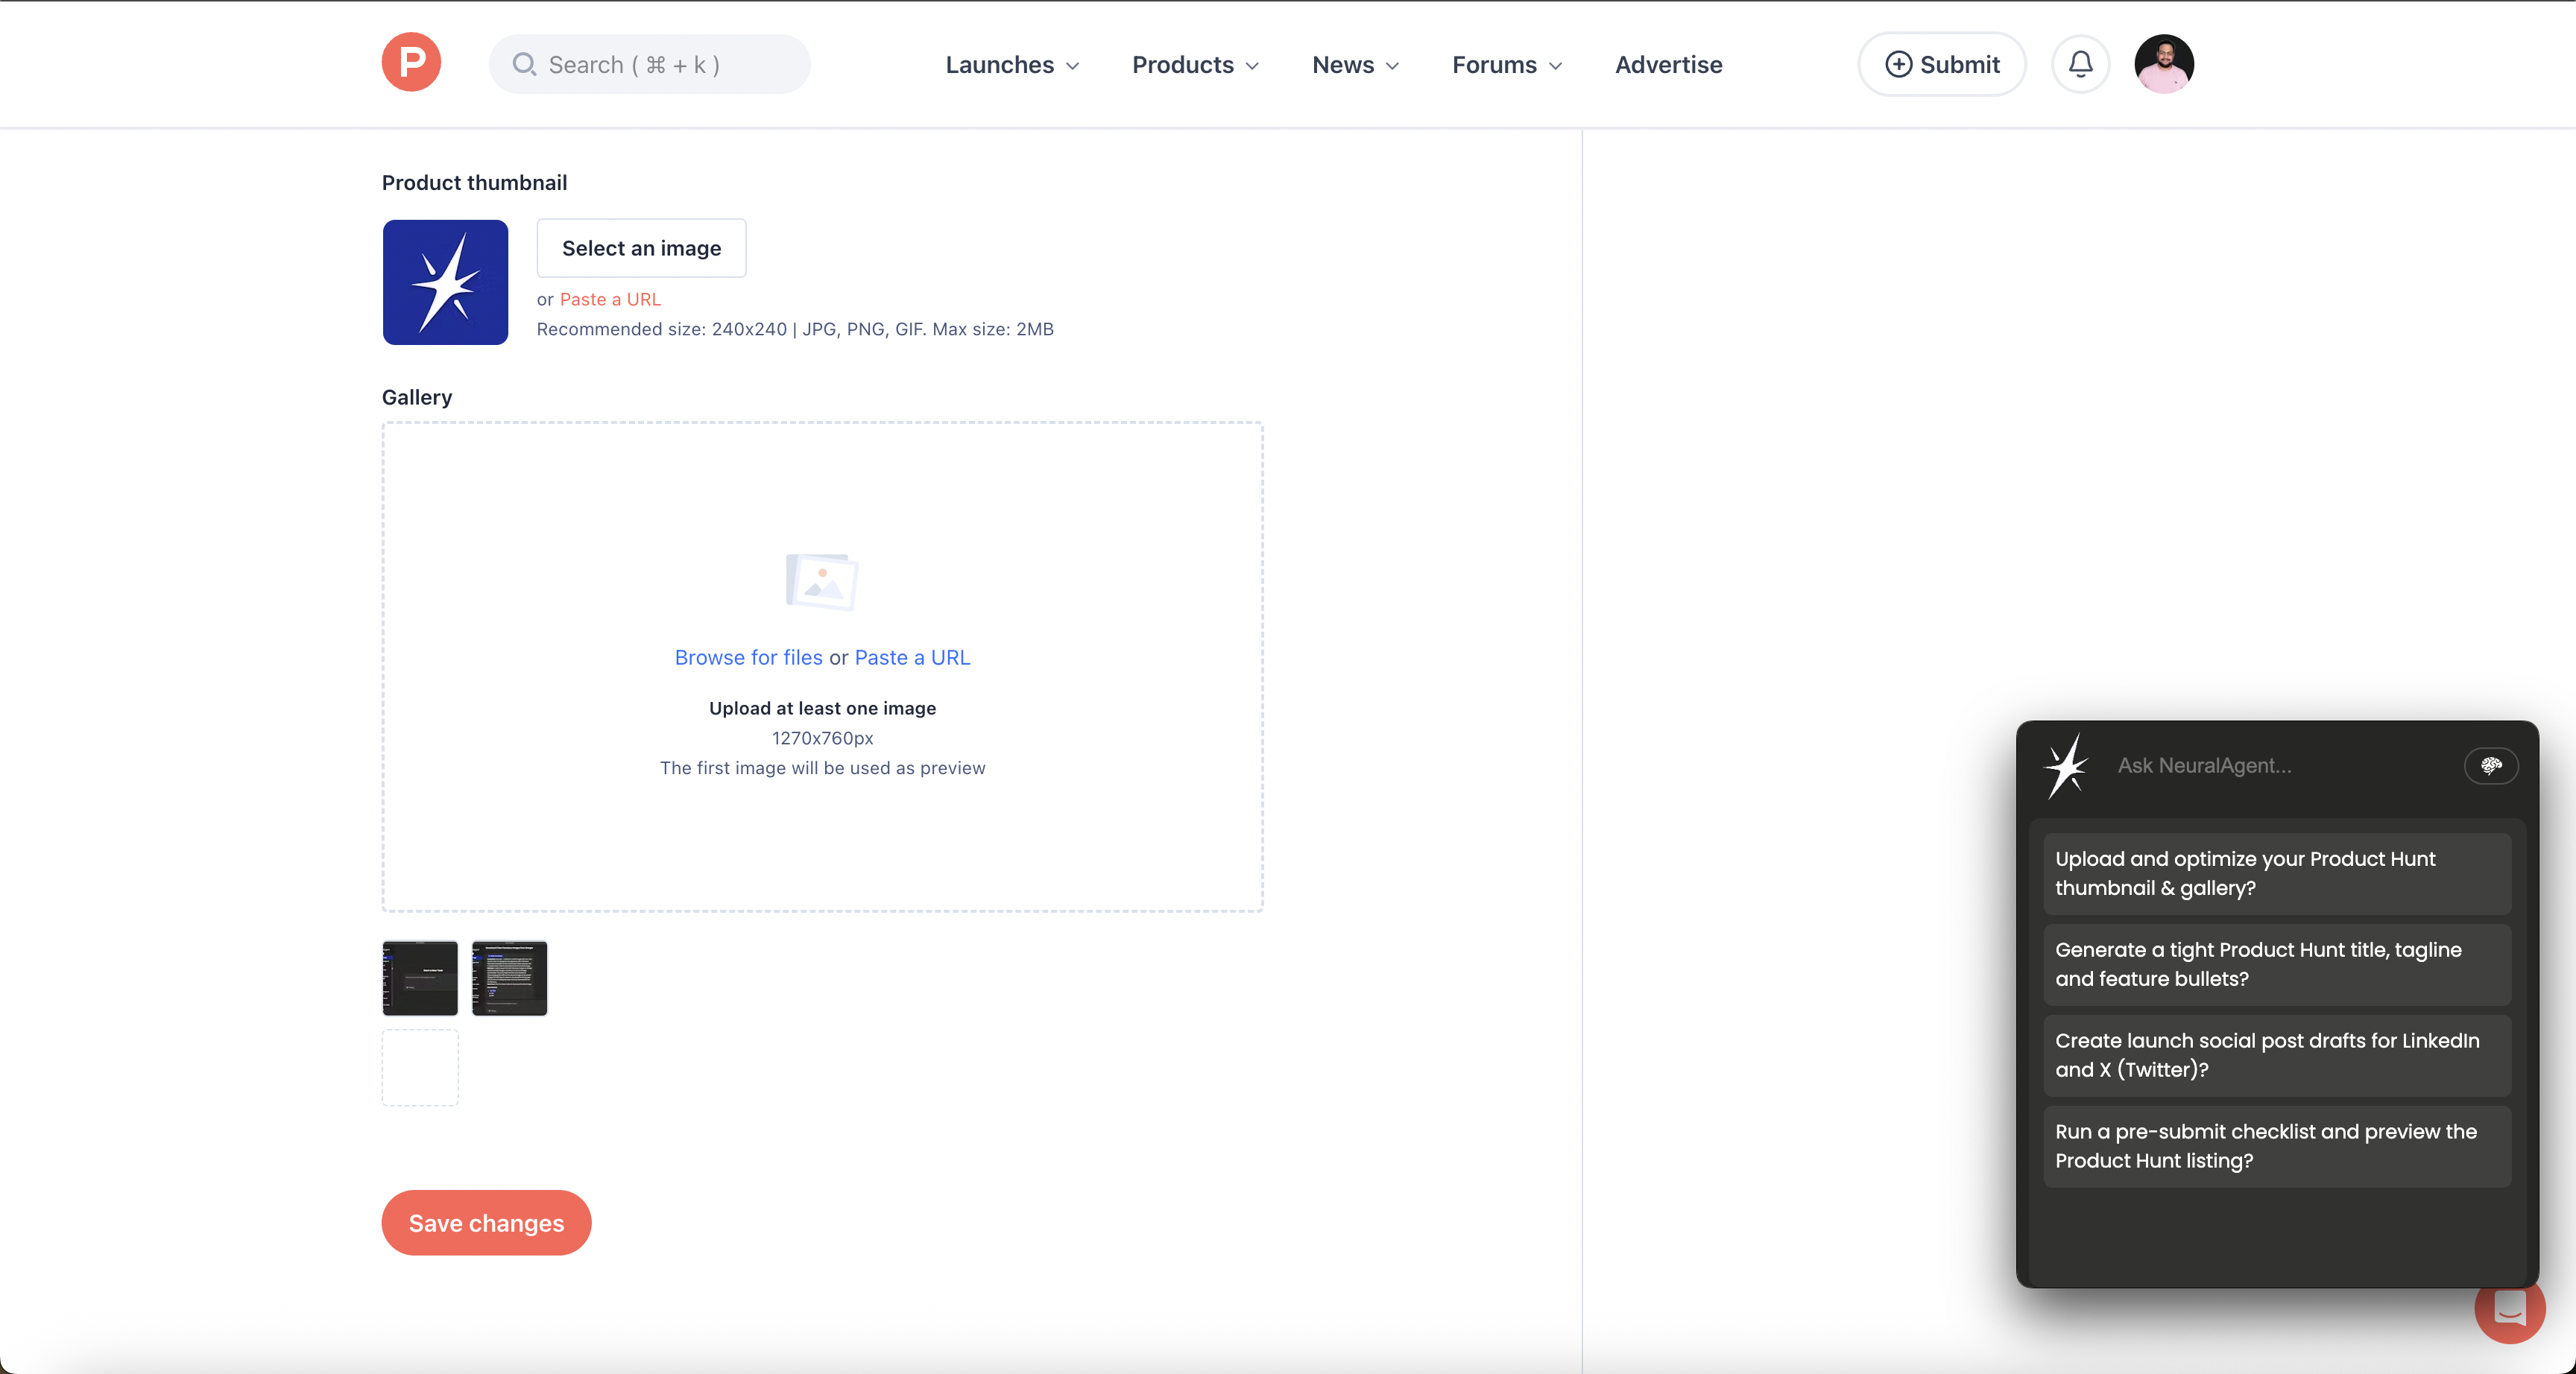Click the blue product thumbnail image
2576x1374 pixels.
click(445, 282)
